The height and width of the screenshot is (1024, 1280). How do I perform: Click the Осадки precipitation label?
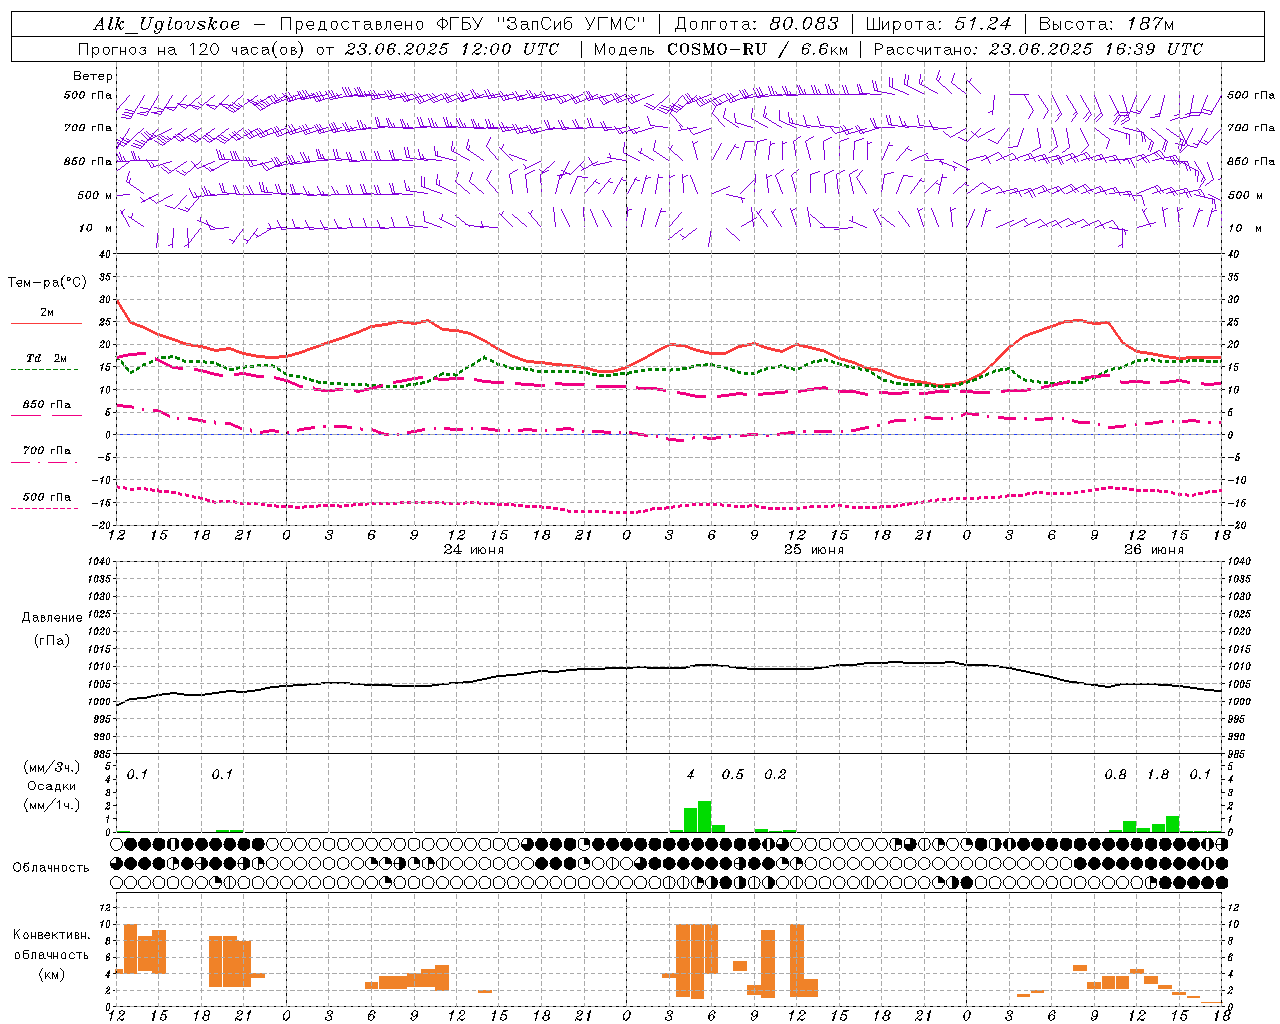click(53, 786)
